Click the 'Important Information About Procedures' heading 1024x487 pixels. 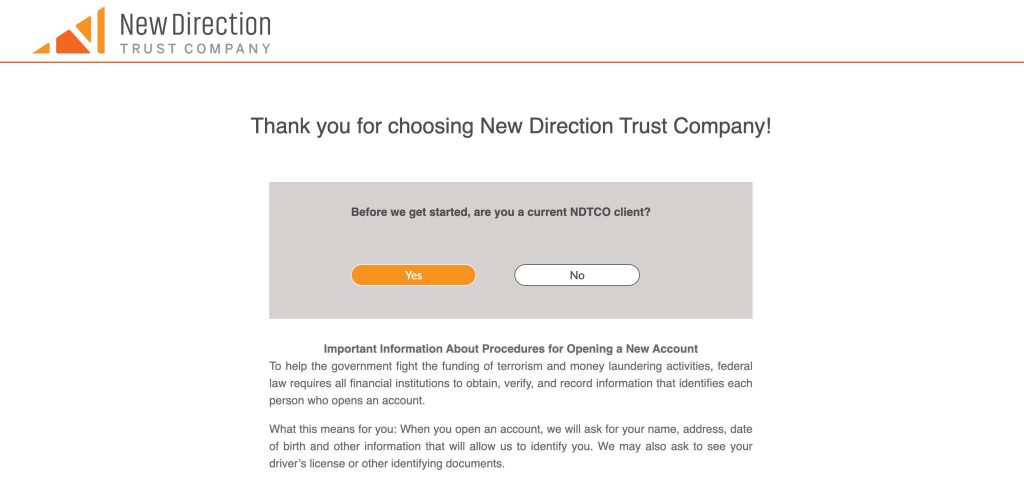click(510, 349)
